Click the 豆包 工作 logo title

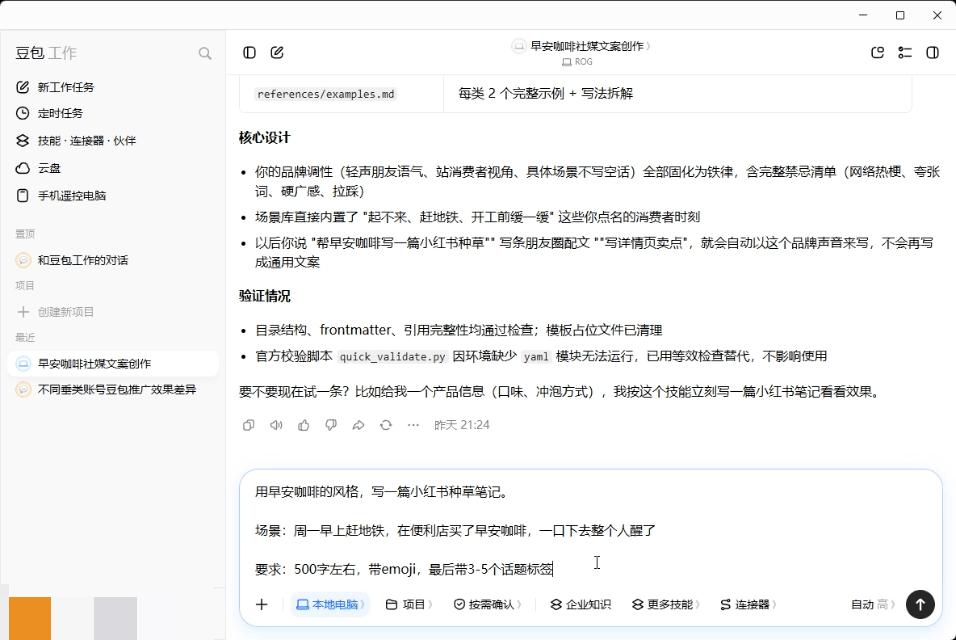(46, 53)
